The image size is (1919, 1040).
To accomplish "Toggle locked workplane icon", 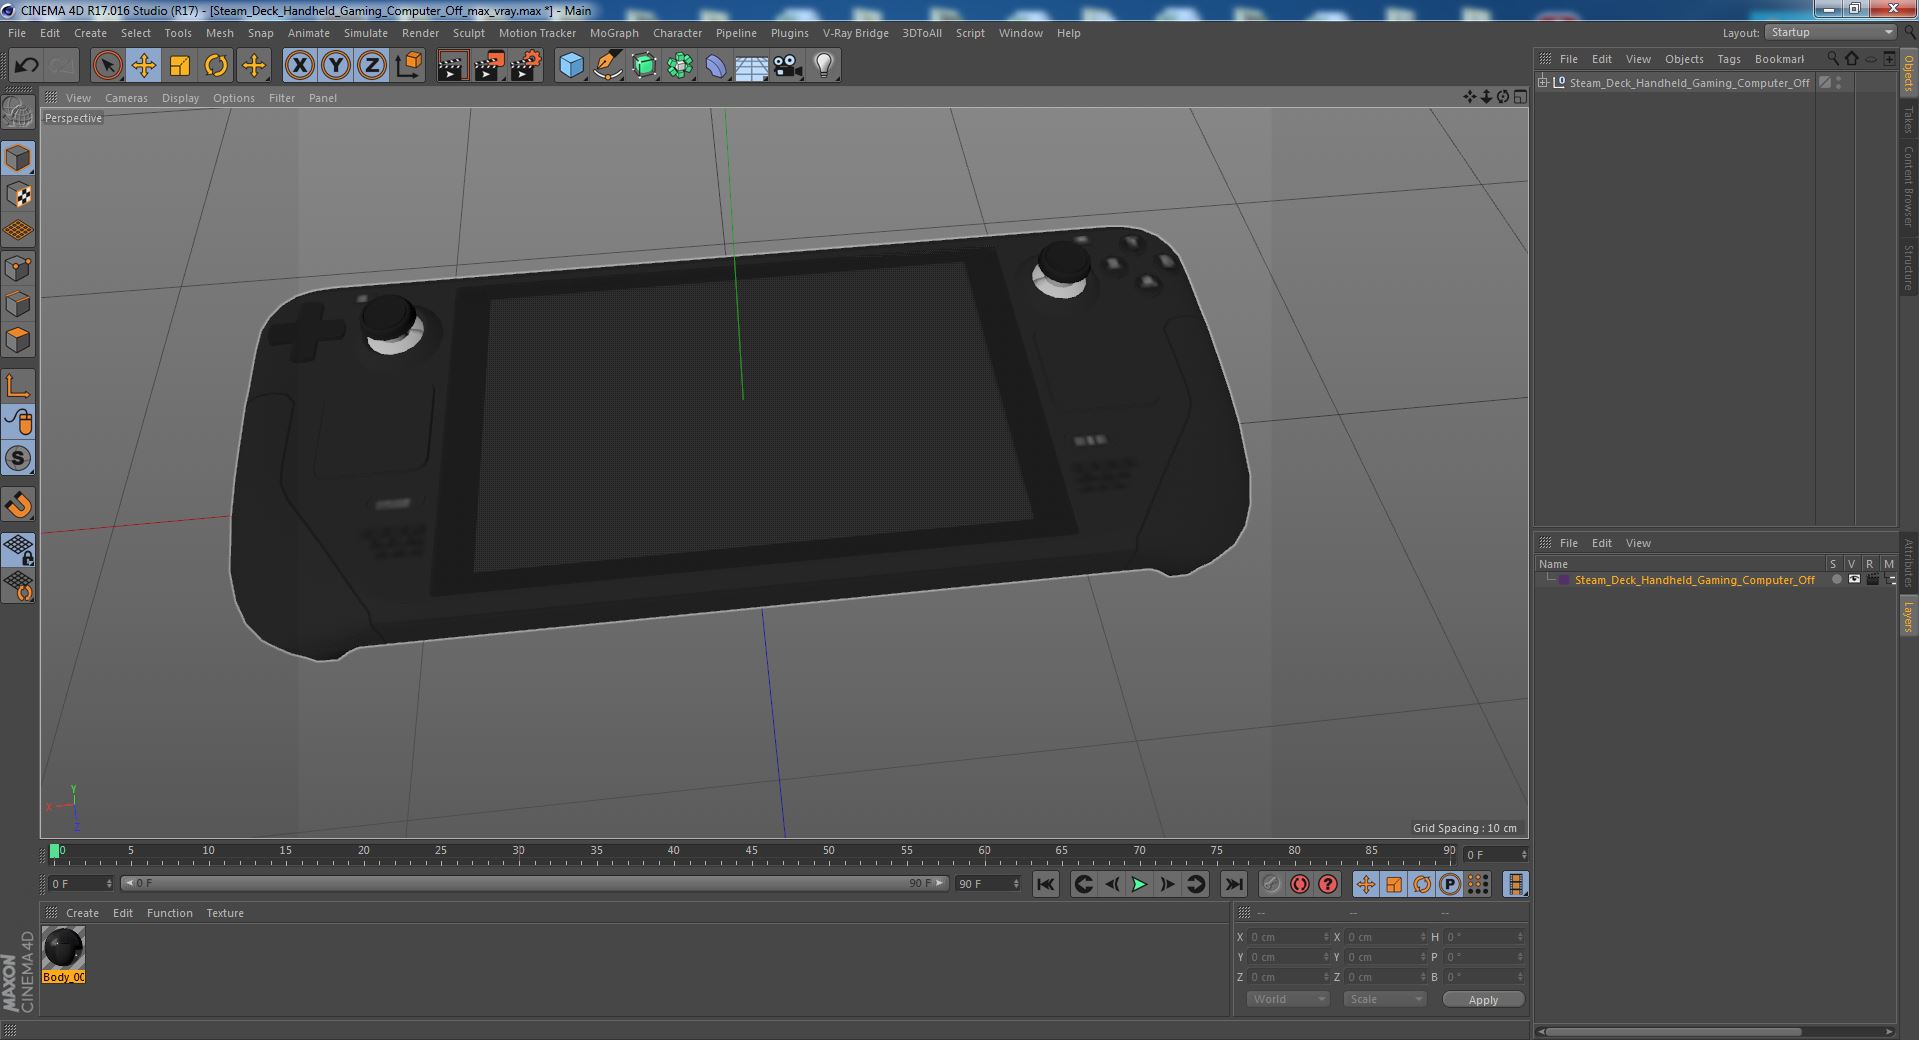I will point(18,549).
